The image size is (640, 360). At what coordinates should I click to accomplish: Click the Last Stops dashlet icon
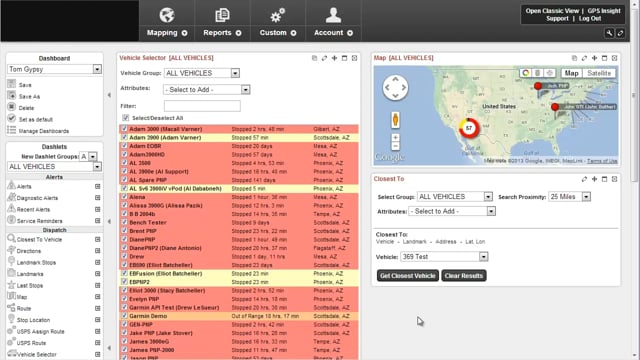[11, 284]
